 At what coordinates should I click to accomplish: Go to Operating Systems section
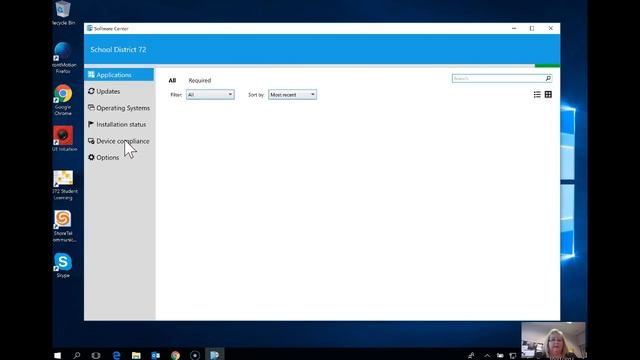point(119,108)
